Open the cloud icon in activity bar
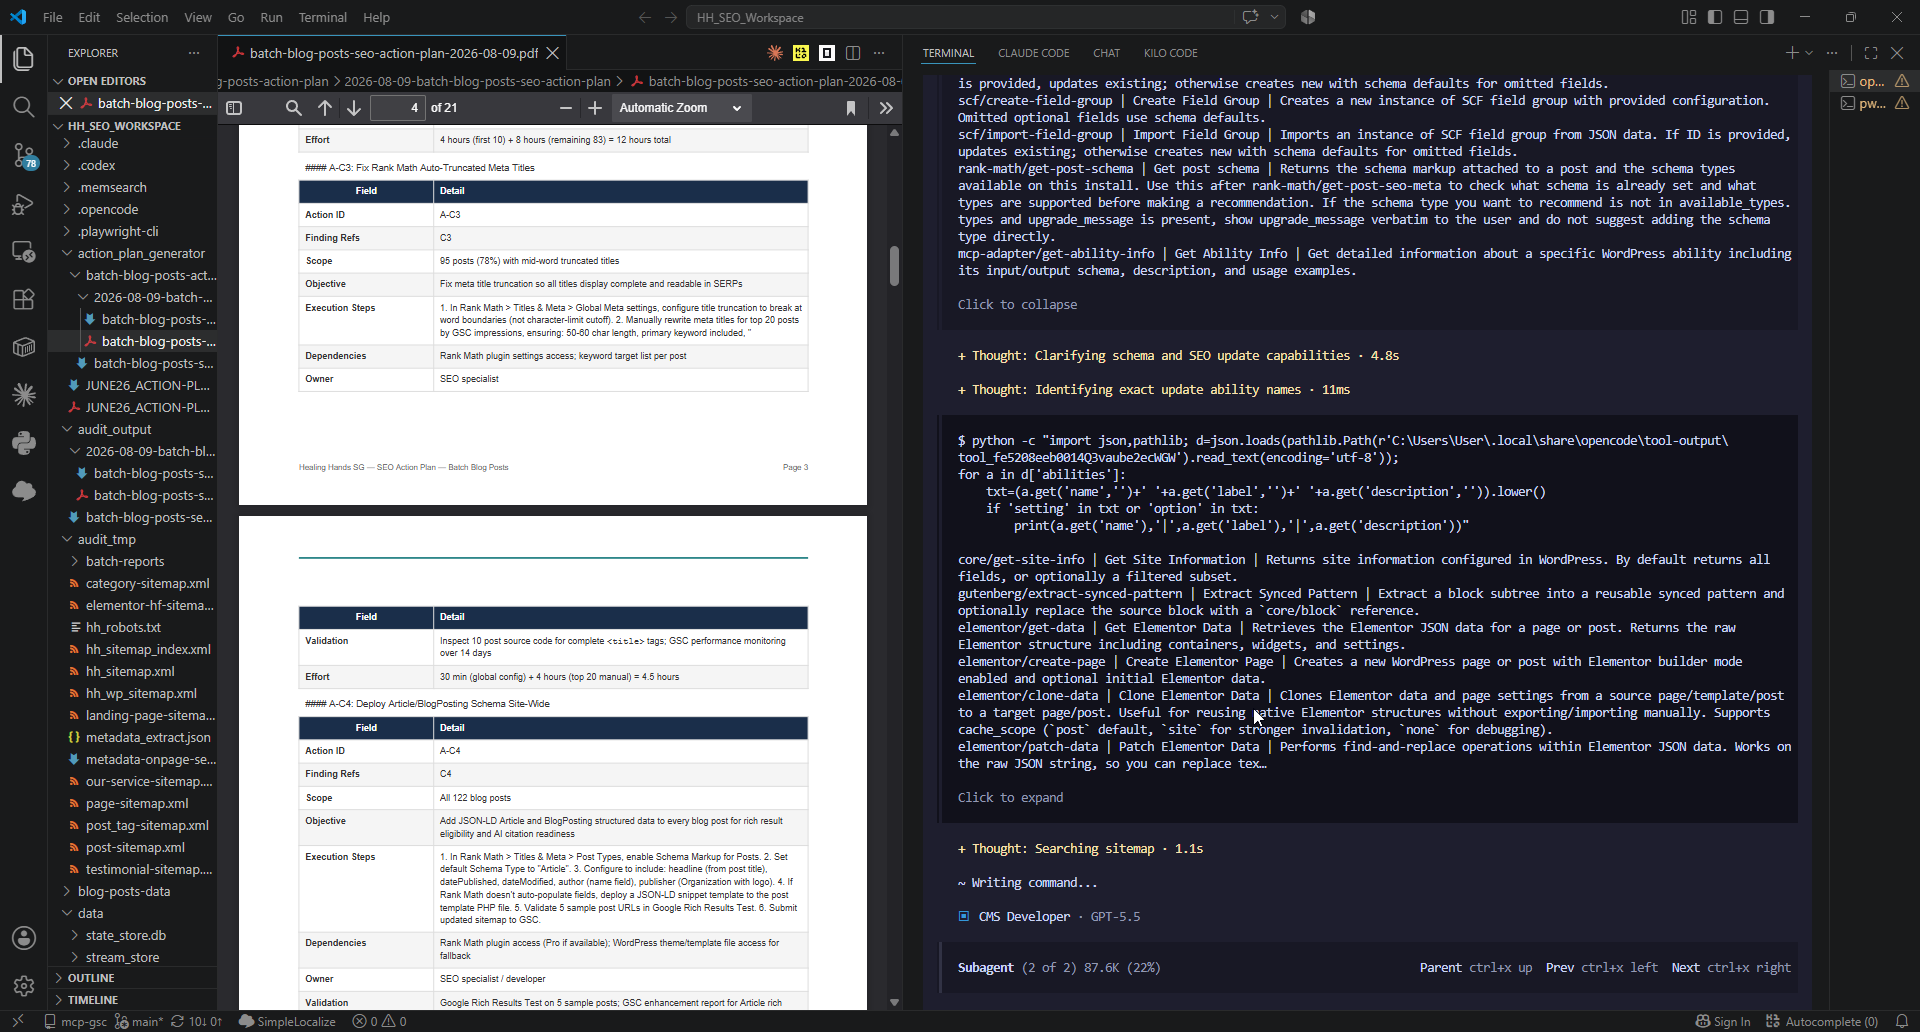 [x=24, y=491]
